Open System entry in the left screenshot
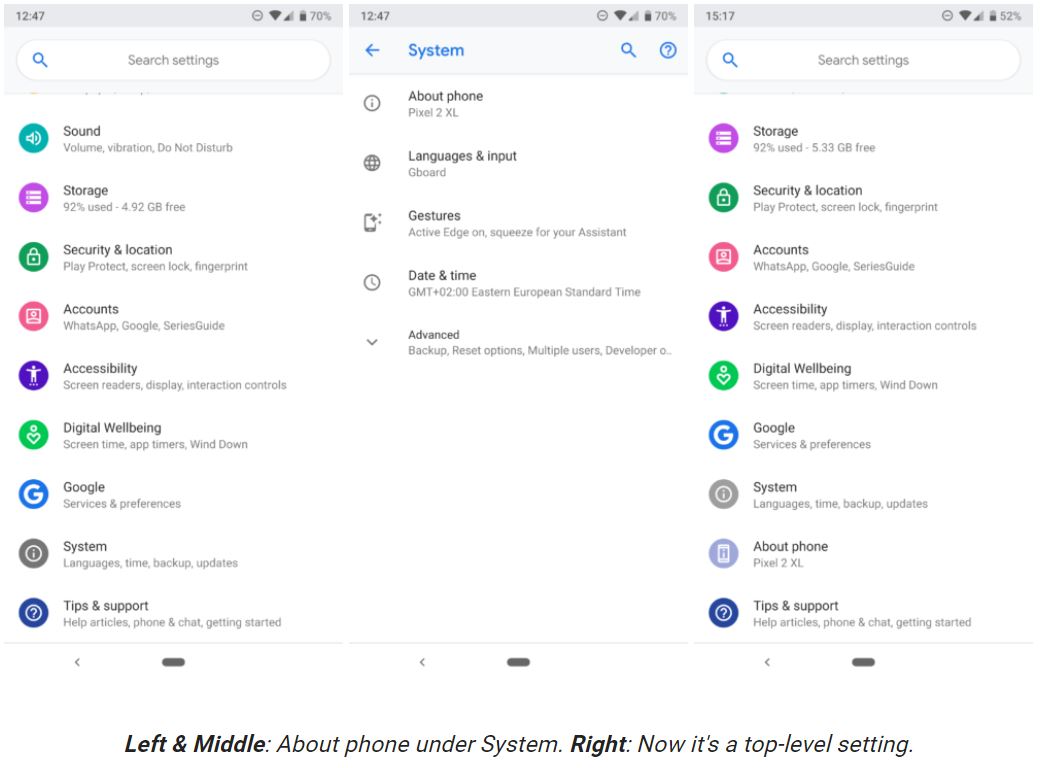1044x768 pixels. point(150,554)
